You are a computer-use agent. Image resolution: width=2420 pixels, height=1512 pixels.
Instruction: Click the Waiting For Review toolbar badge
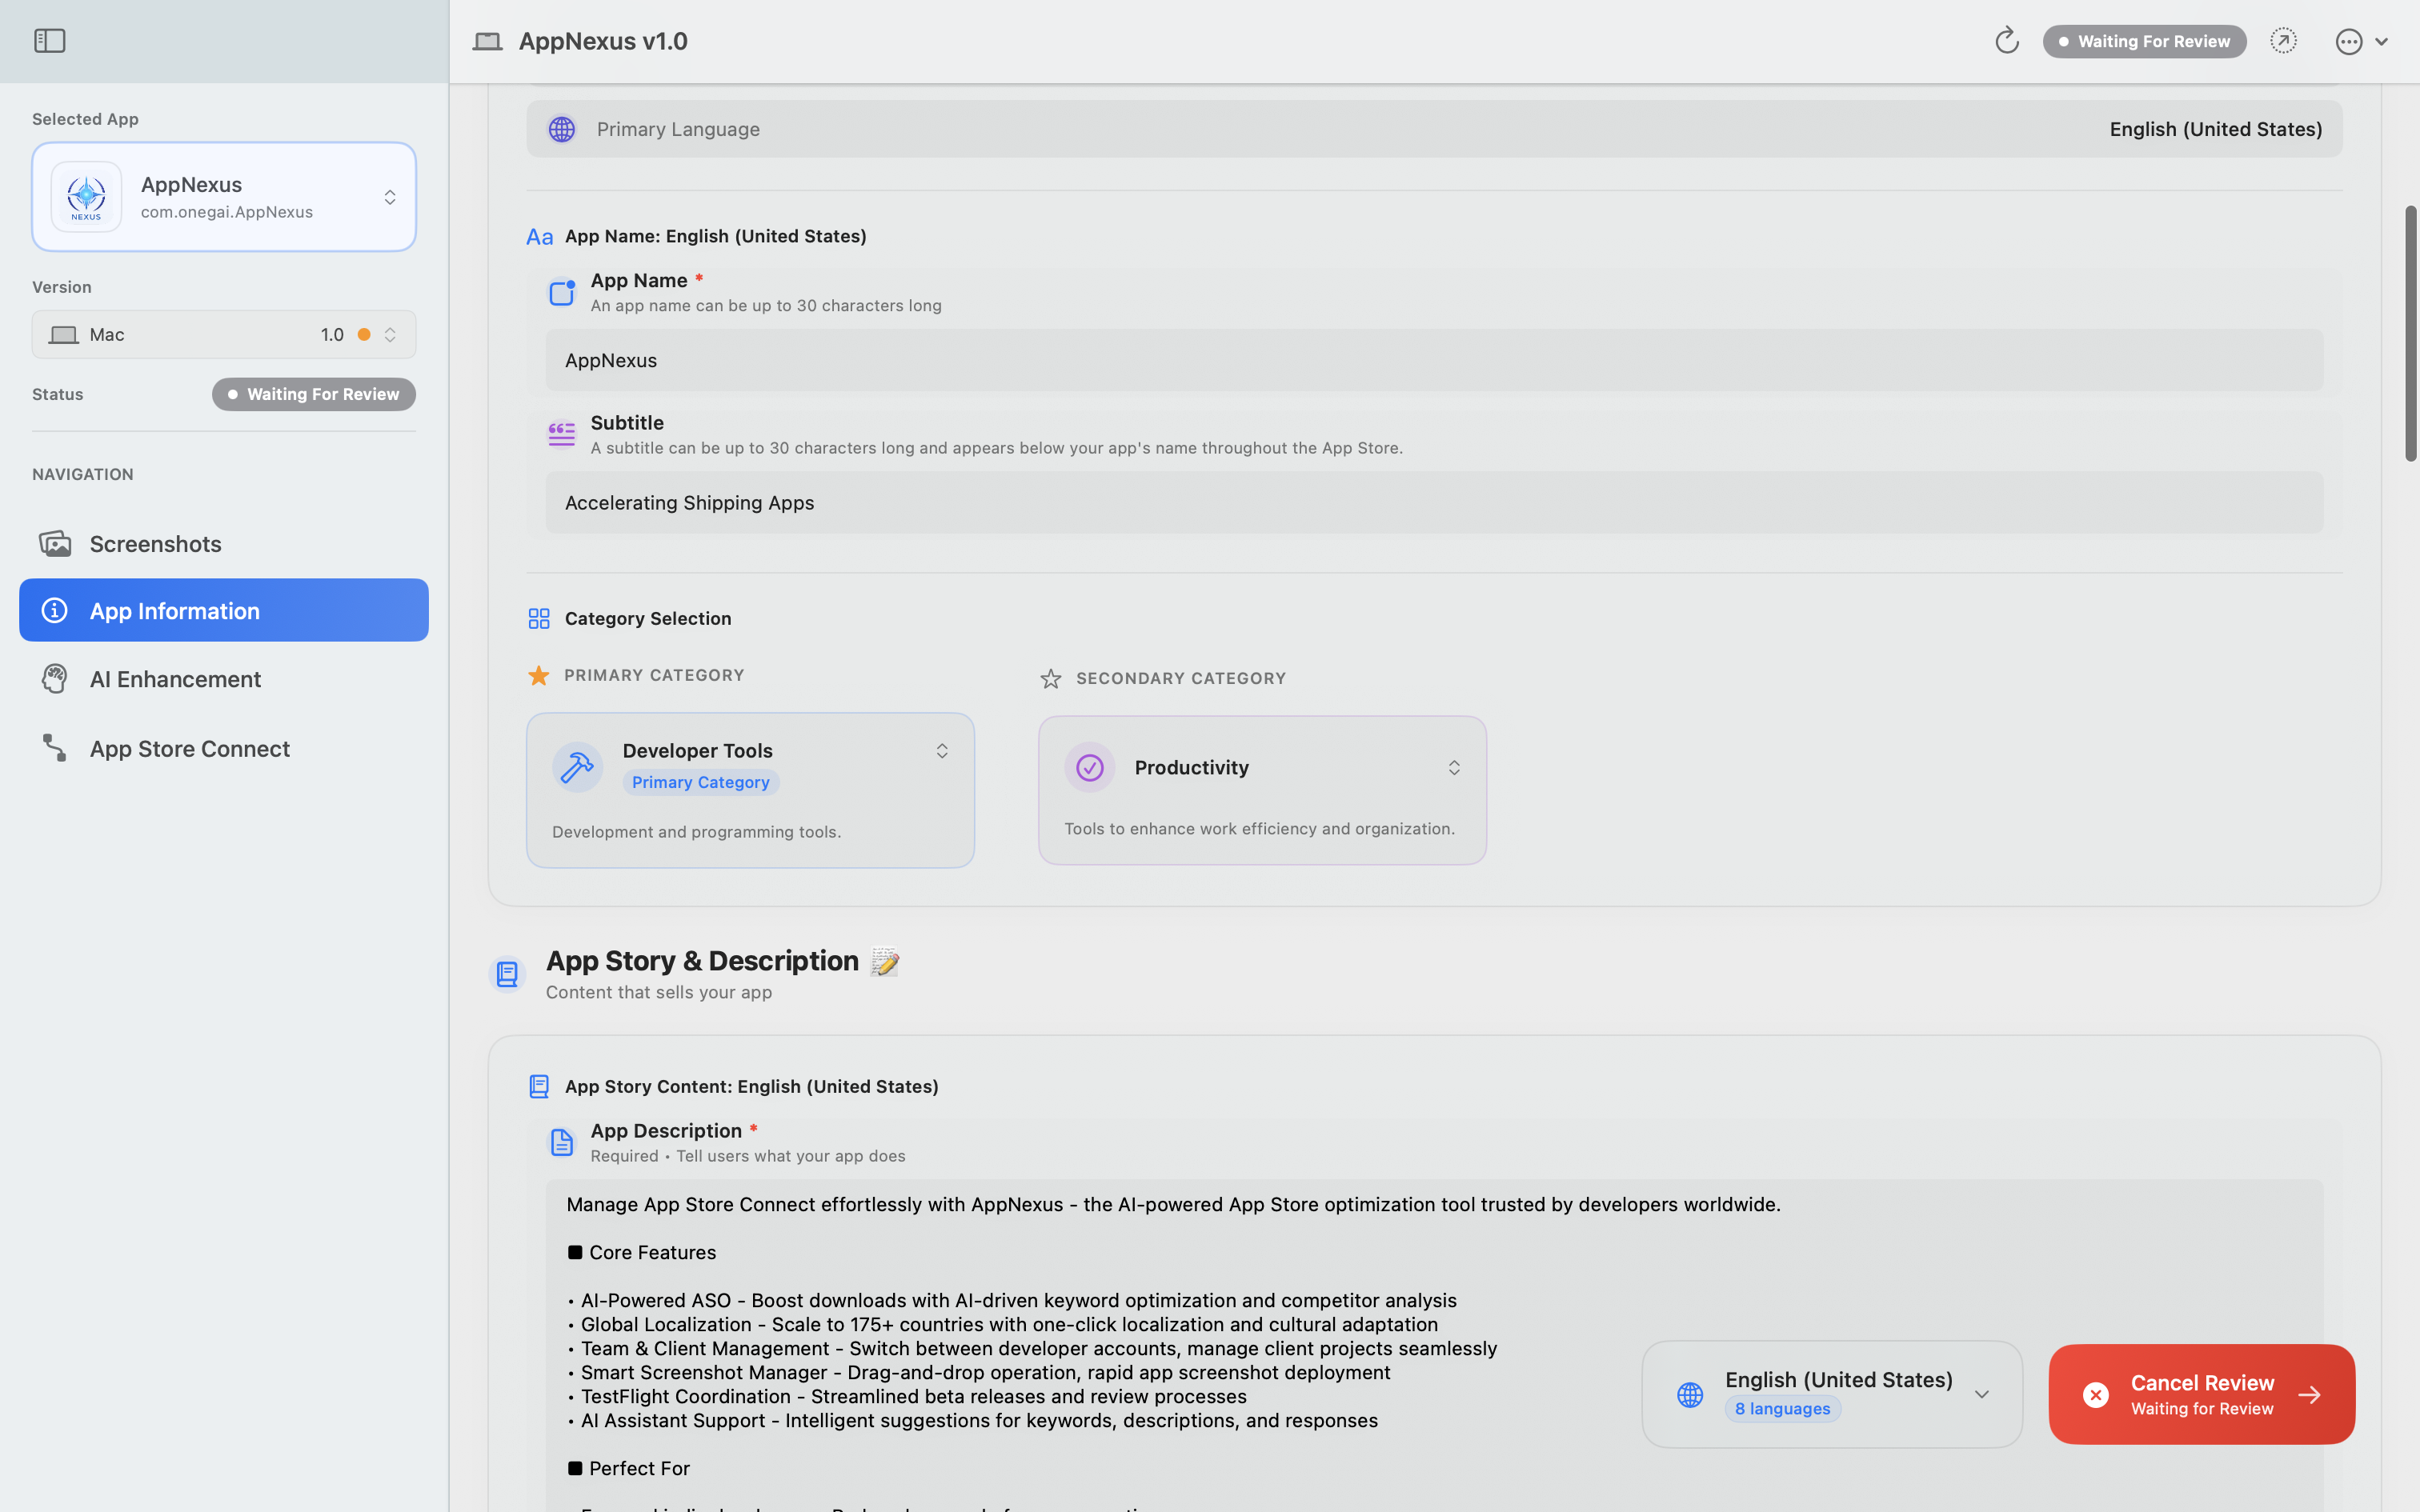(x=2144, y=41)
